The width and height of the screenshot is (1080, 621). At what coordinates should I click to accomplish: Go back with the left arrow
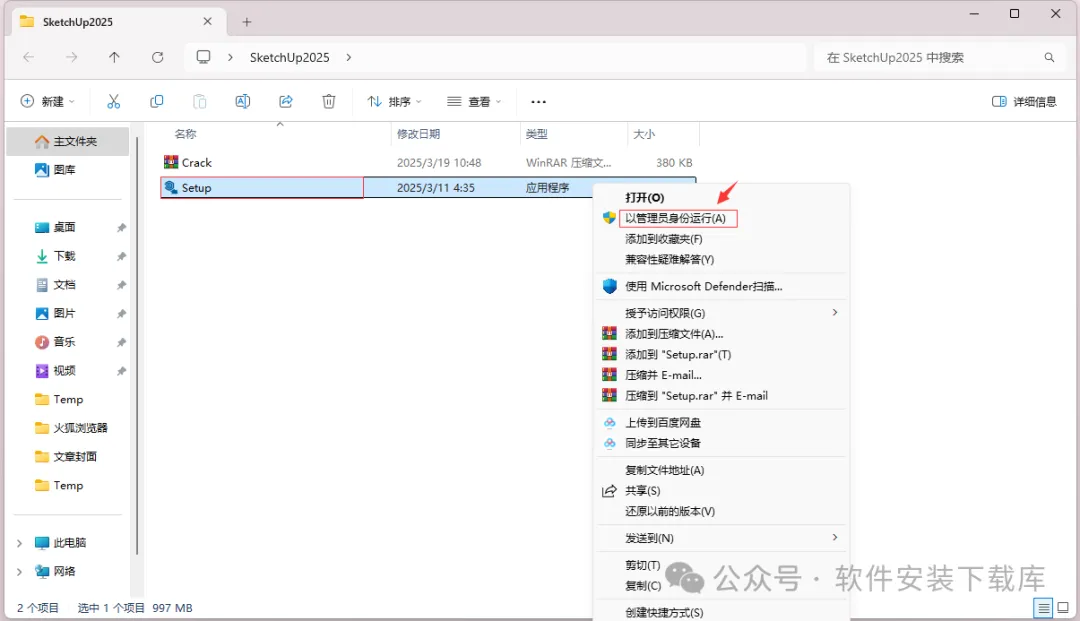(x=28, y=57)
